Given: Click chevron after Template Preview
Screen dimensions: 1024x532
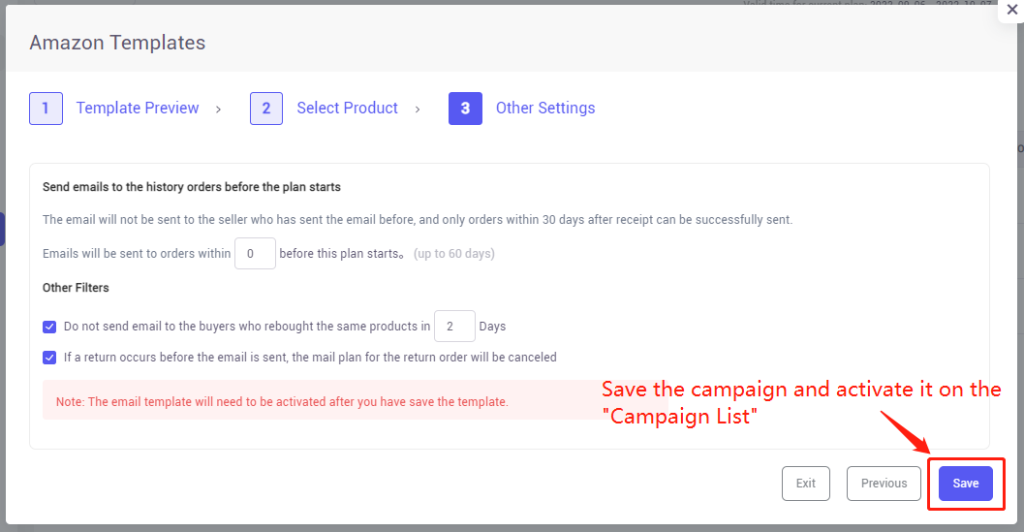Looking at the screenshot, I should tap(218, 109).
